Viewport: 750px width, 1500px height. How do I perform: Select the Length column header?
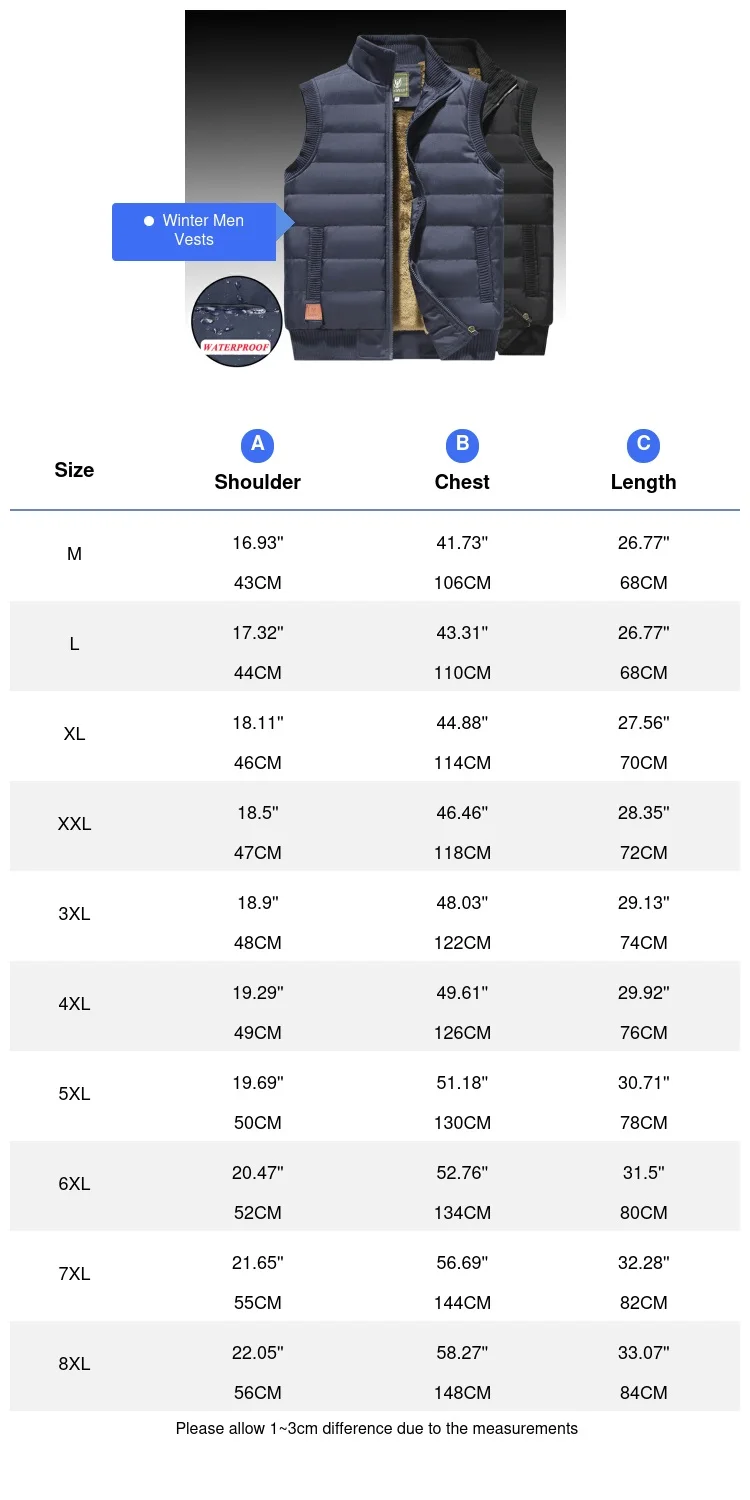coord(643,482)
